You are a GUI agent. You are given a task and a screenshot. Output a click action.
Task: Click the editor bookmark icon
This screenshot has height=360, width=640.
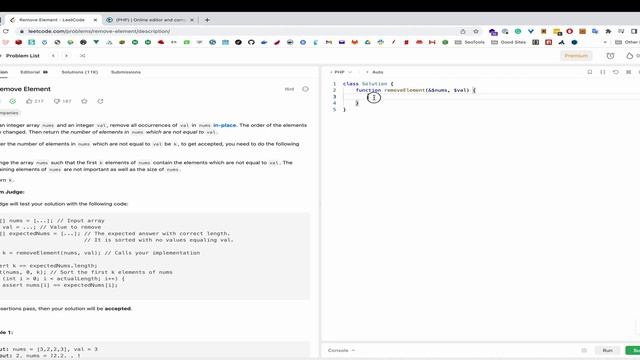click(590, 72)
